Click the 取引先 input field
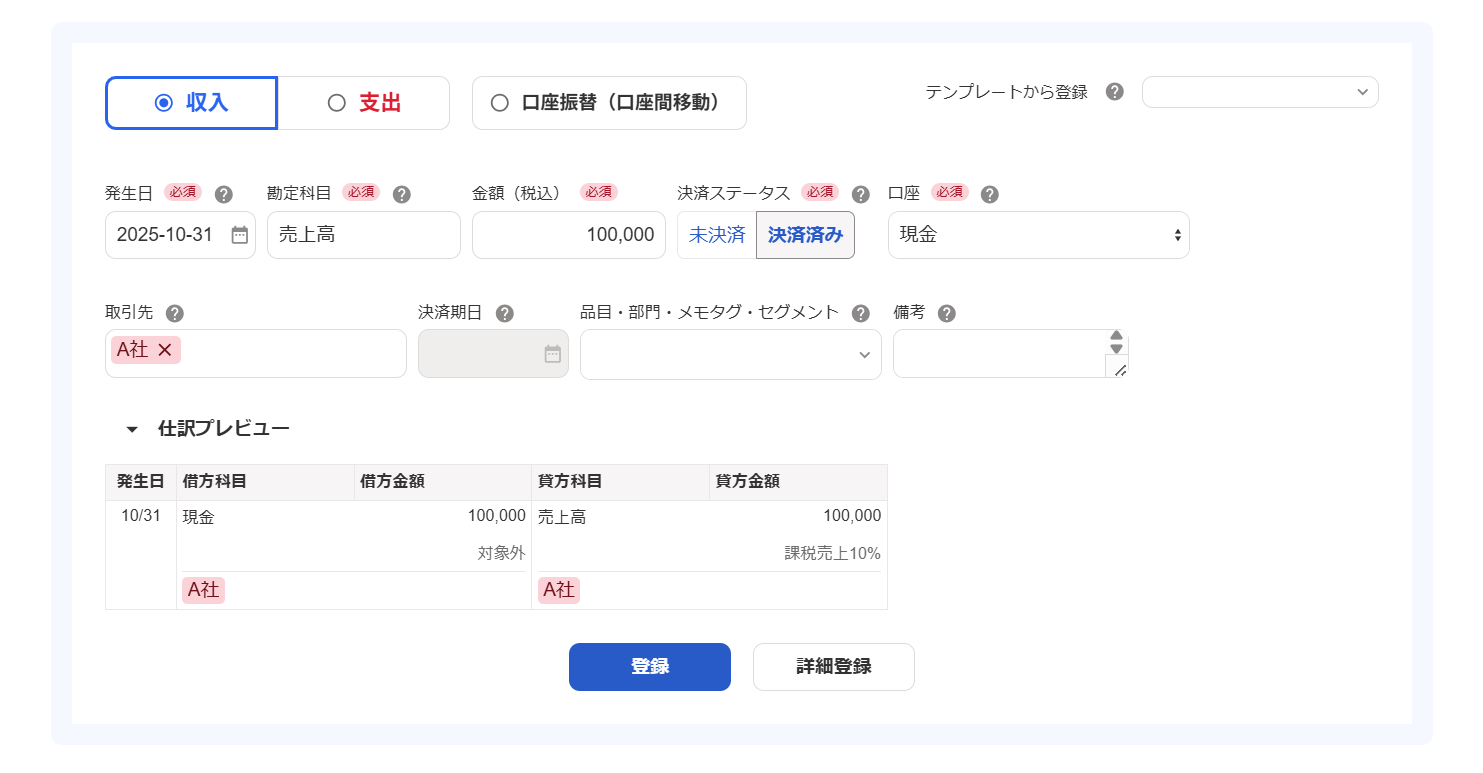This screenshot has width=1483, height=773. point(256,354)
